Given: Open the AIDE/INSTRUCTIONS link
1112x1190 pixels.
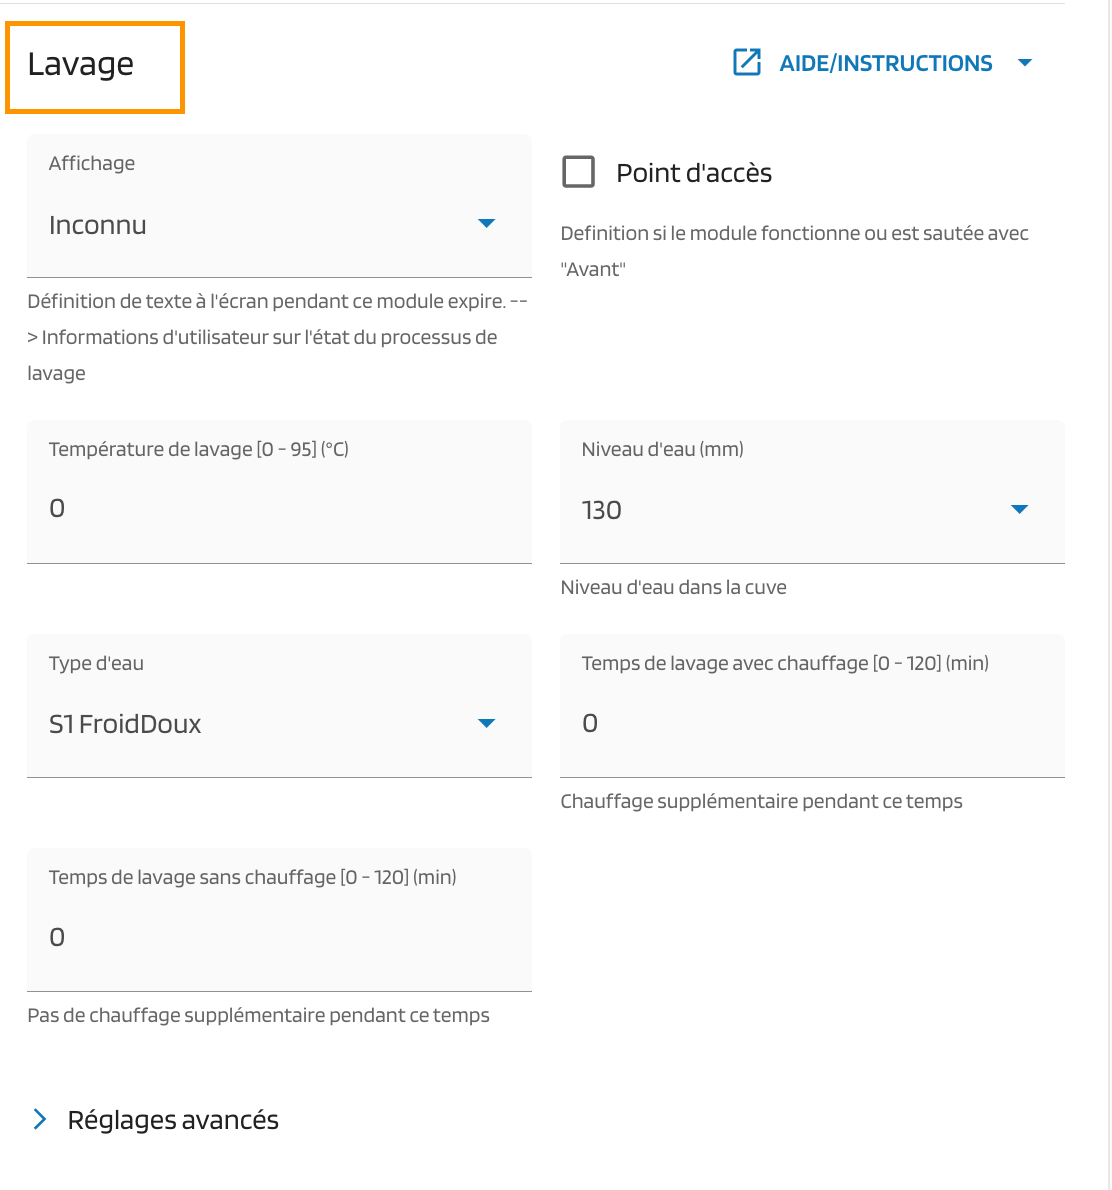Looking at the screenshot, I should 884,62.
